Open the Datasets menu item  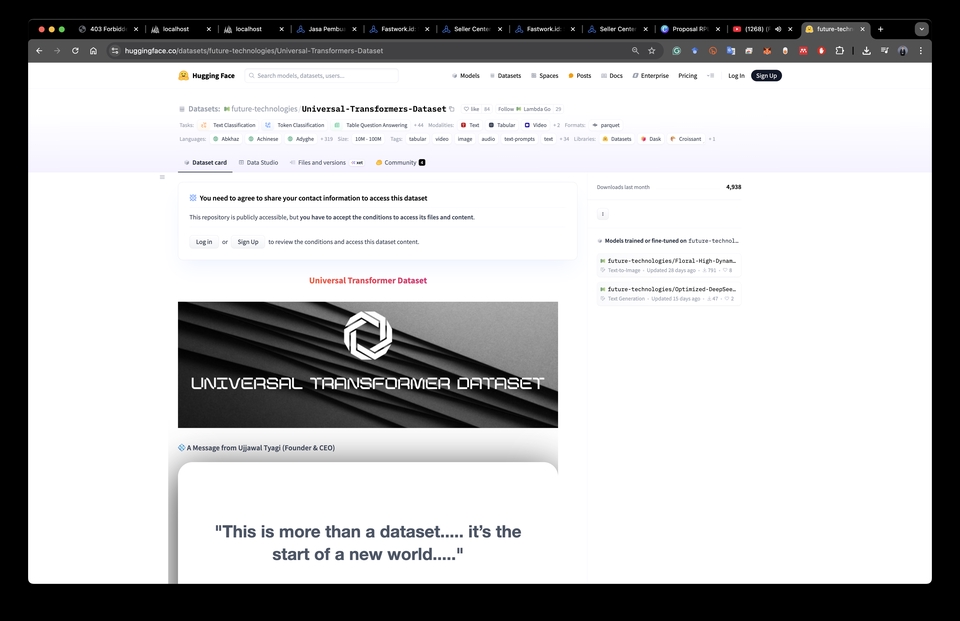coord(505,75)
